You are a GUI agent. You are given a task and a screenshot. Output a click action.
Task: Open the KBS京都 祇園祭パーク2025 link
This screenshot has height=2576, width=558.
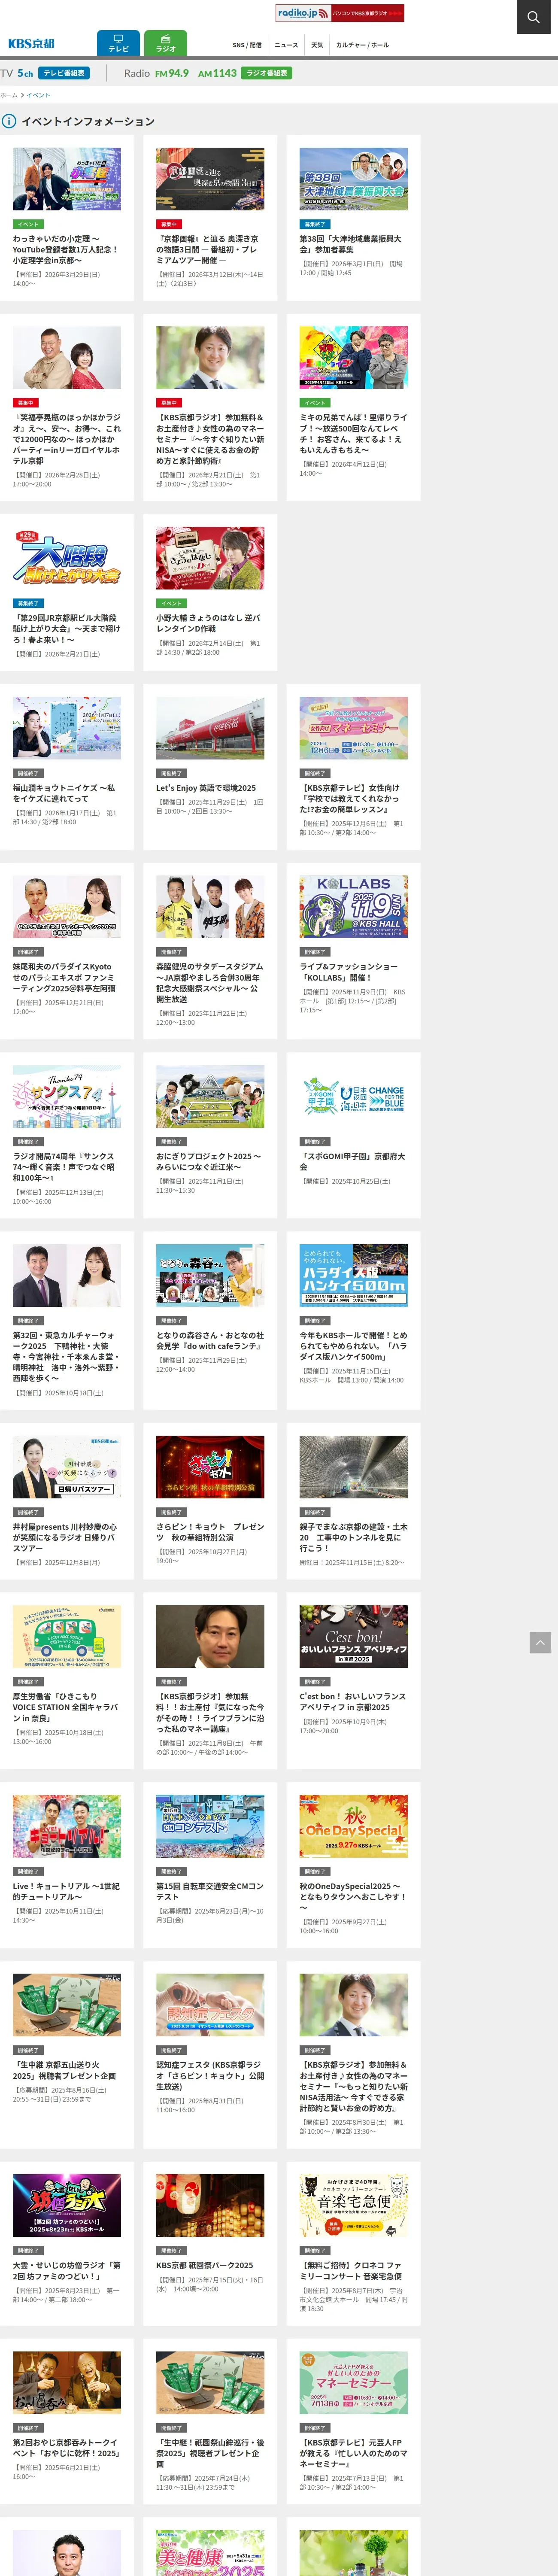click(x=205, y=2265)
